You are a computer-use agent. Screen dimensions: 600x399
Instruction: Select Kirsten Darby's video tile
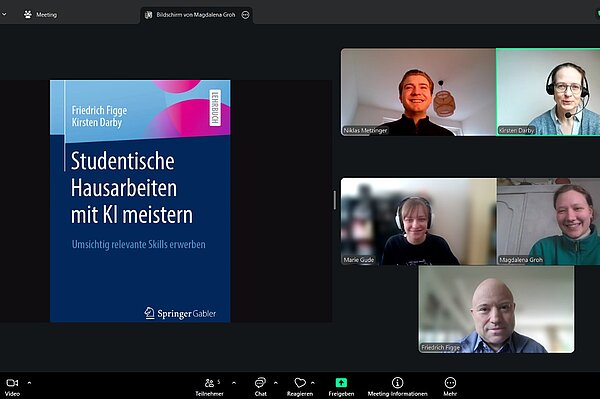pyautogui.click(x=548, y=92)
